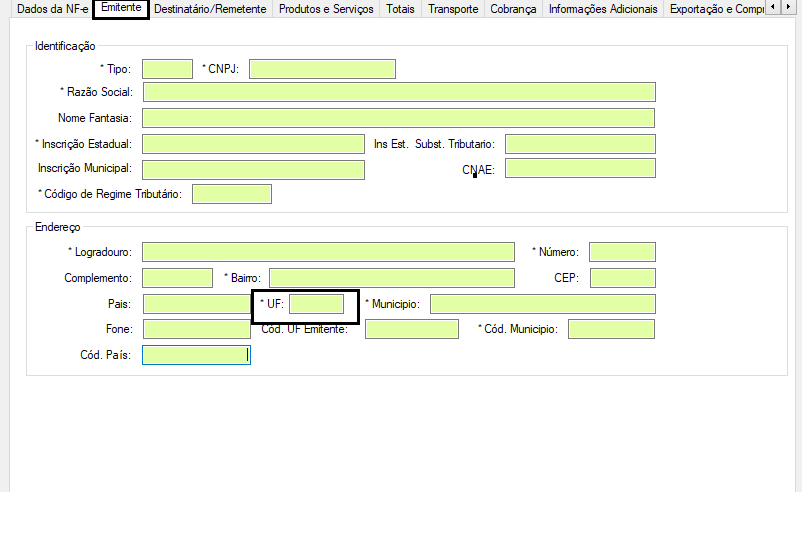Click the Municipio label
Image resolution: width=802 pixels, height=535 pixels.
coord(395,304)
